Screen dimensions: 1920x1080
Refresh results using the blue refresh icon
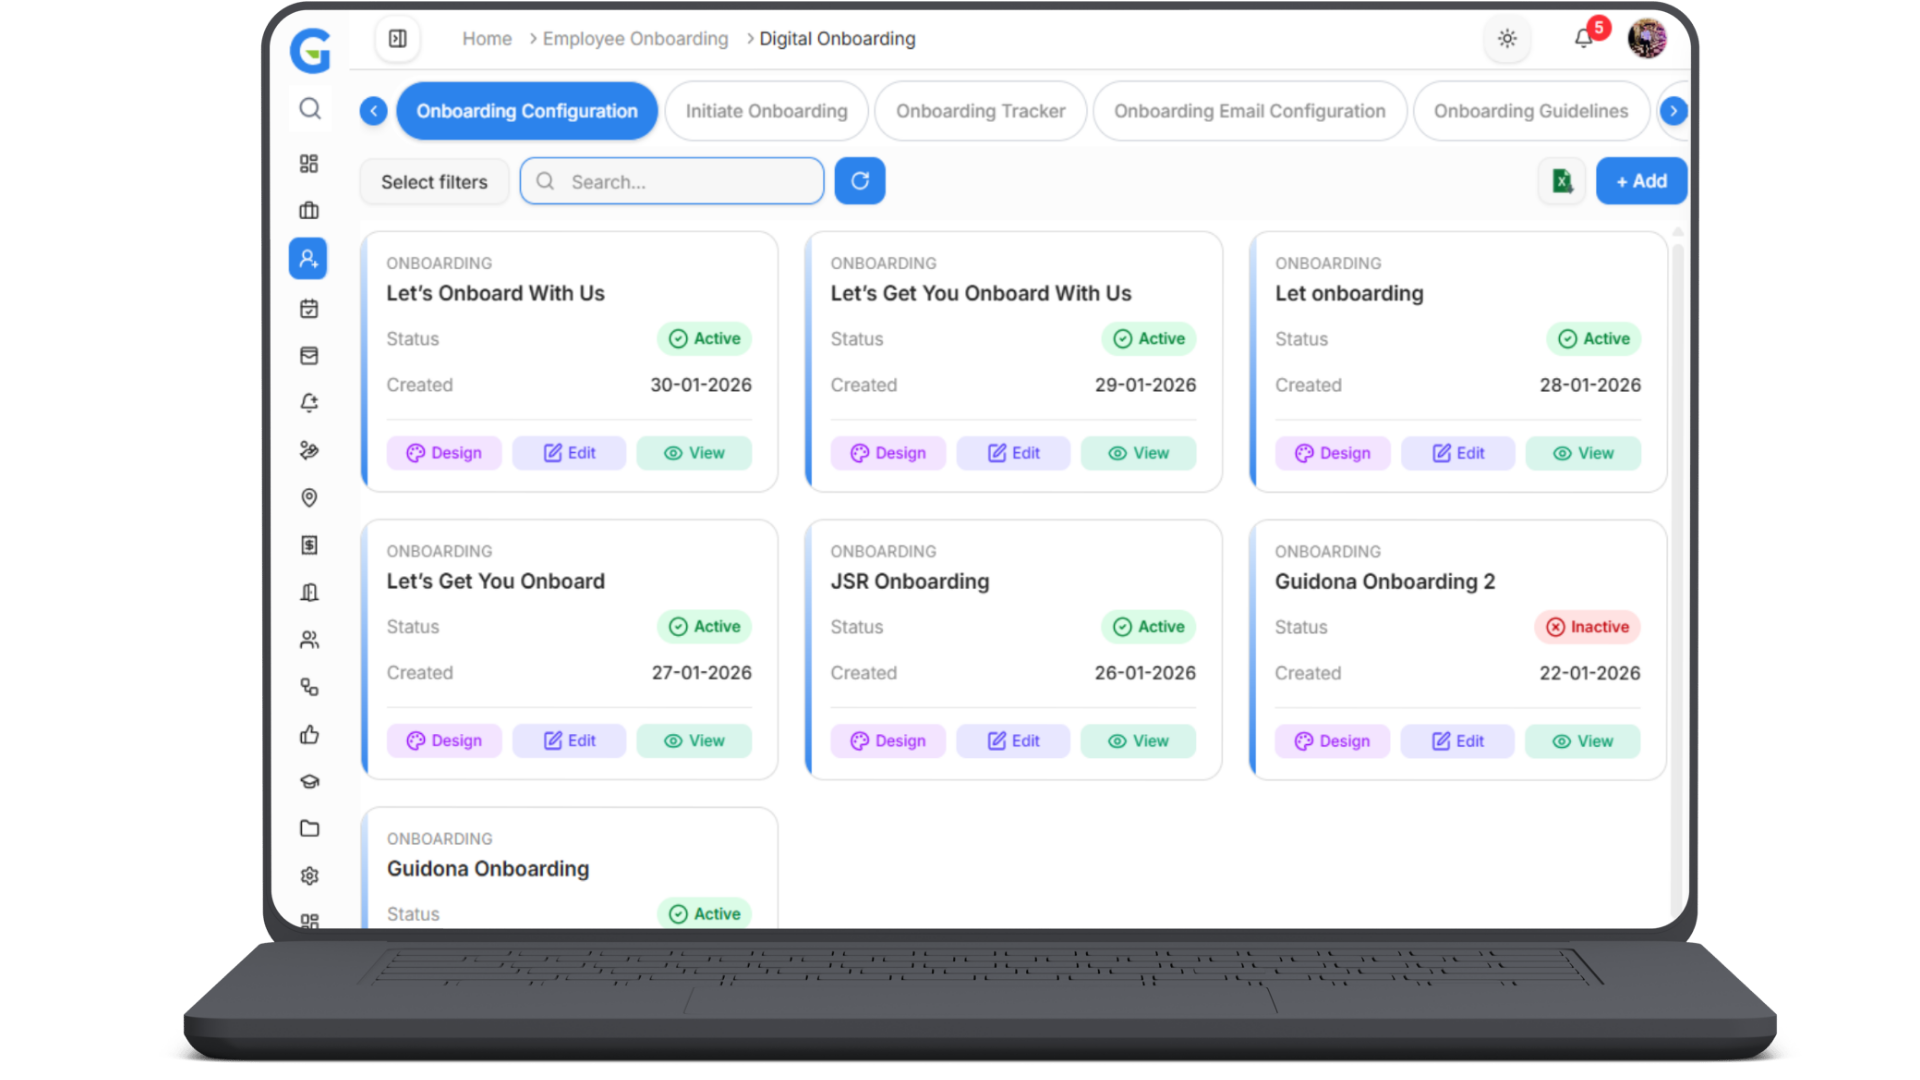pos(859,181)
